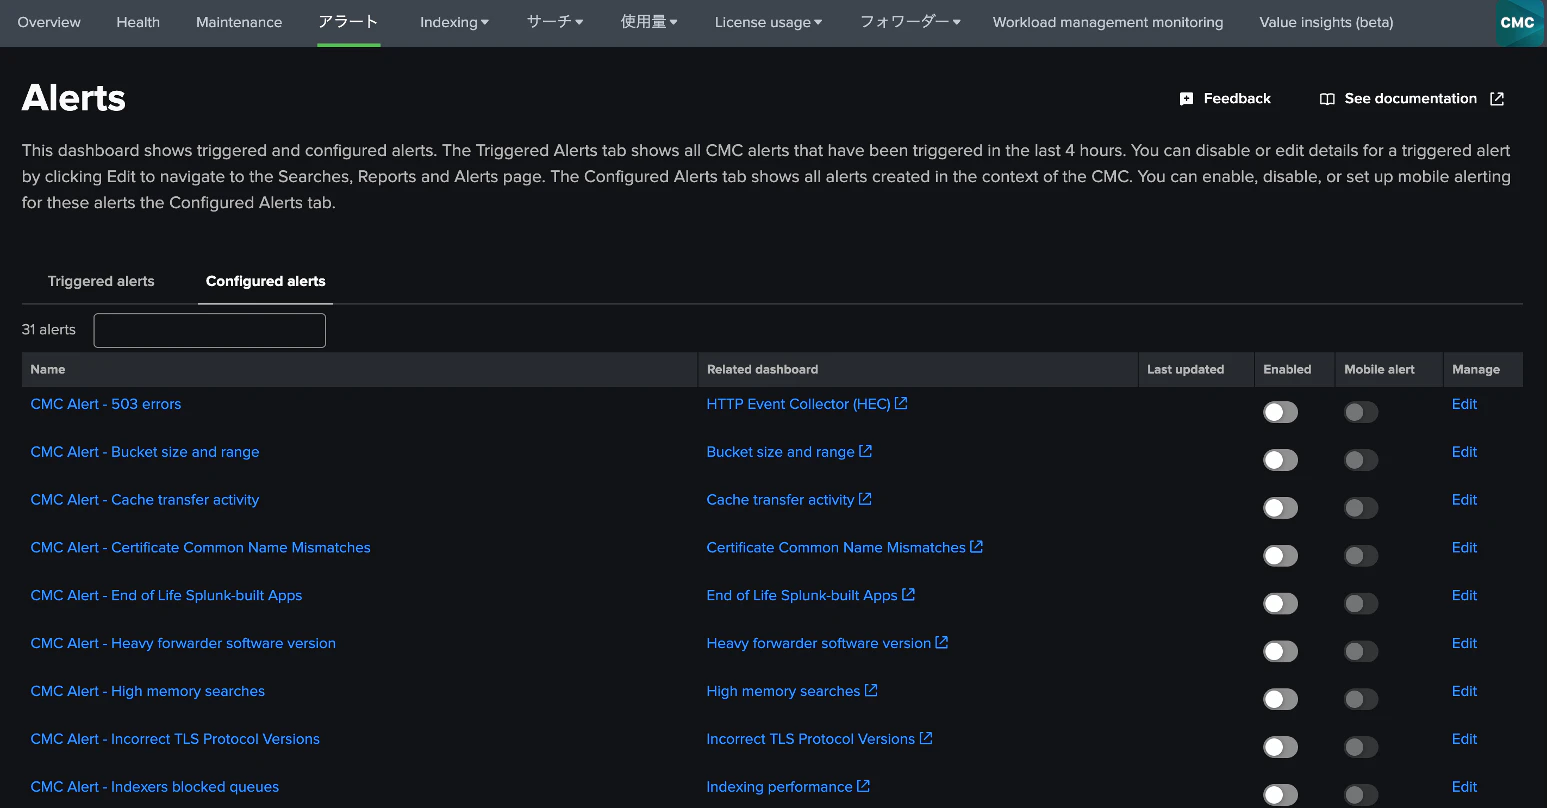Open CMC Alert - High memory searches
This screenshot has width=1548, height=808.
(148, 691)
